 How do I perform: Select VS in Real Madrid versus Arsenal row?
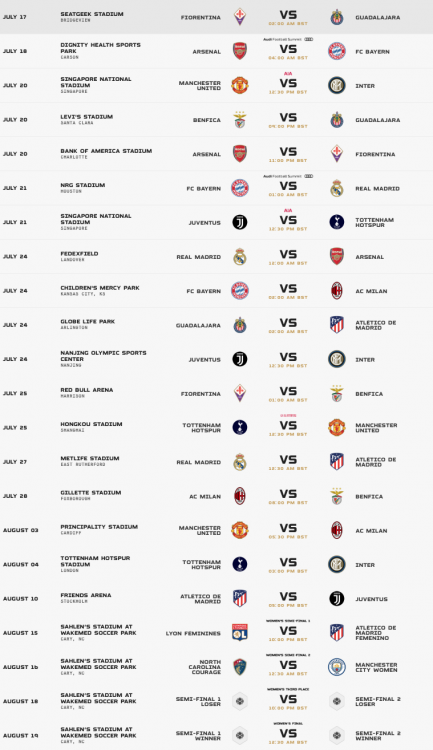[x=288, y=254]
